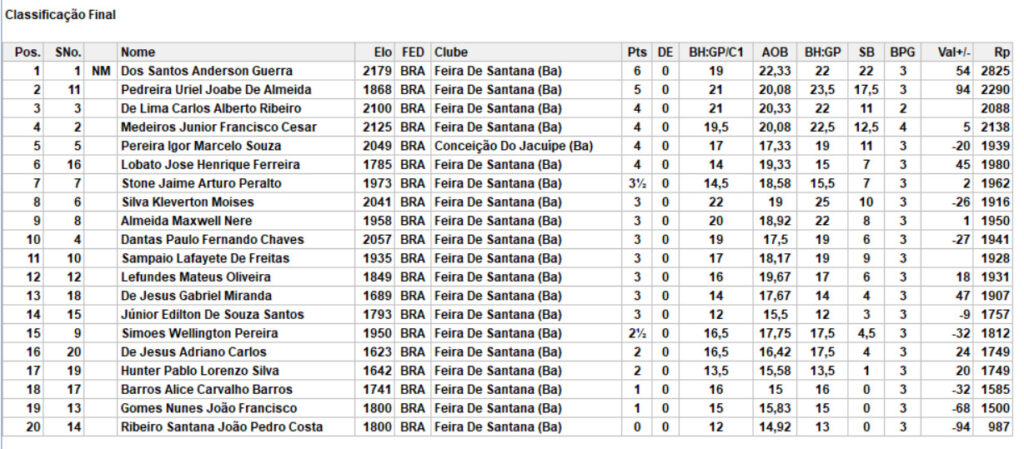Click on Pedreira Uriel Joabe De Almeida
The height and width of the screenshot is (449, 1024).
tap(215, 90)
